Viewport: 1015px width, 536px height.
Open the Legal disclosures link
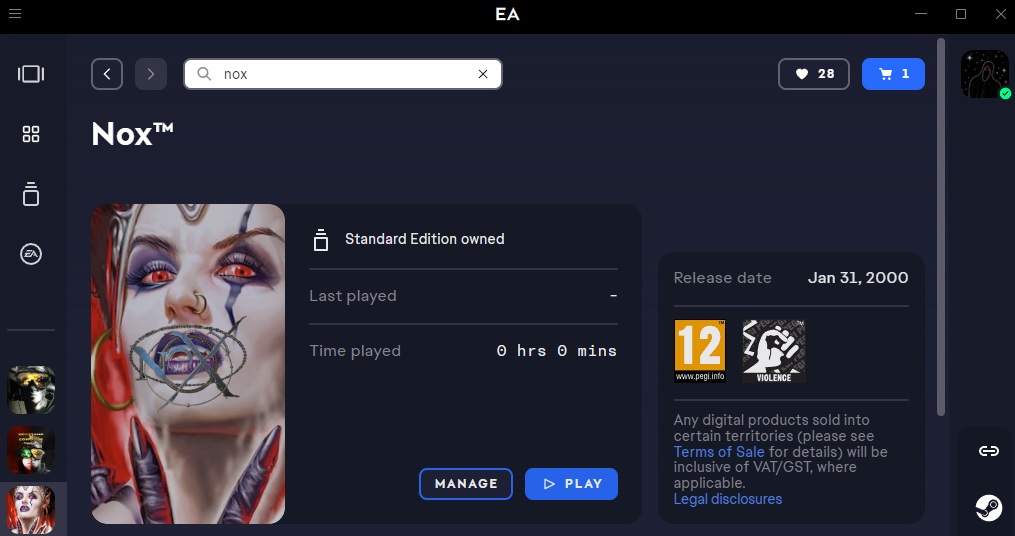(728, 499)
